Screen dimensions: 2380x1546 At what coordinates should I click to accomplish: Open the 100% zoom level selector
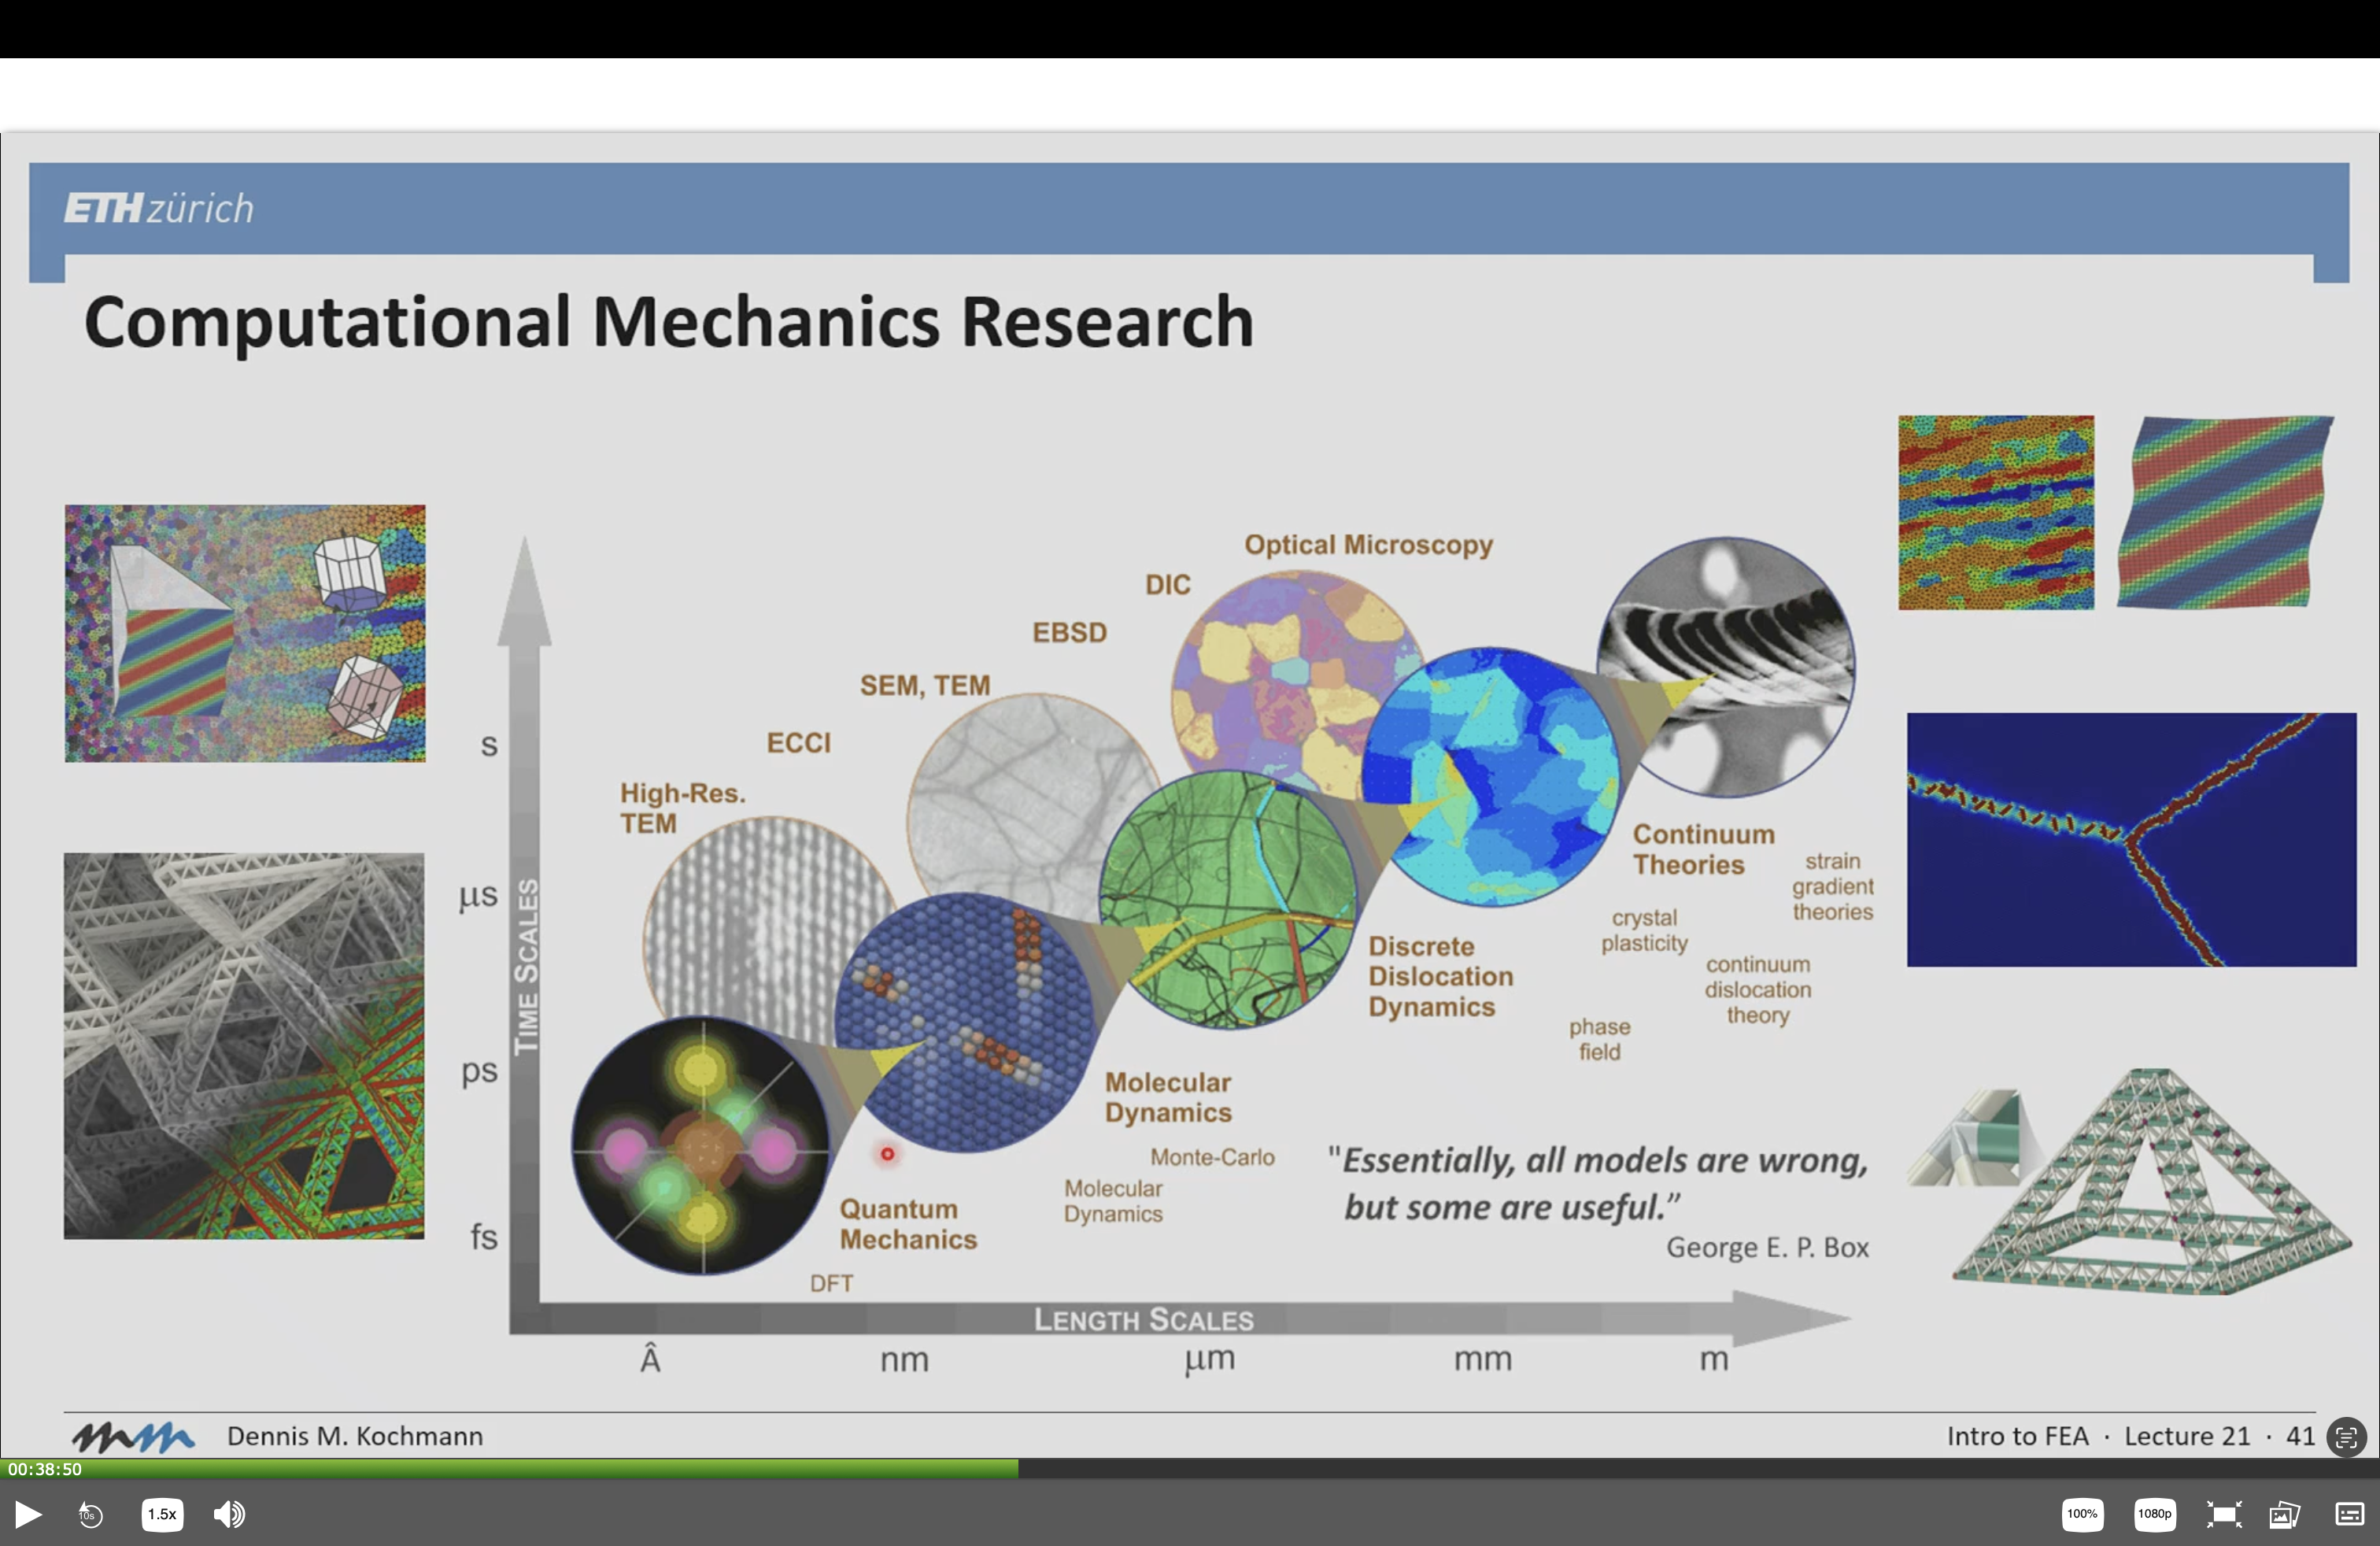(2082, 1514)
